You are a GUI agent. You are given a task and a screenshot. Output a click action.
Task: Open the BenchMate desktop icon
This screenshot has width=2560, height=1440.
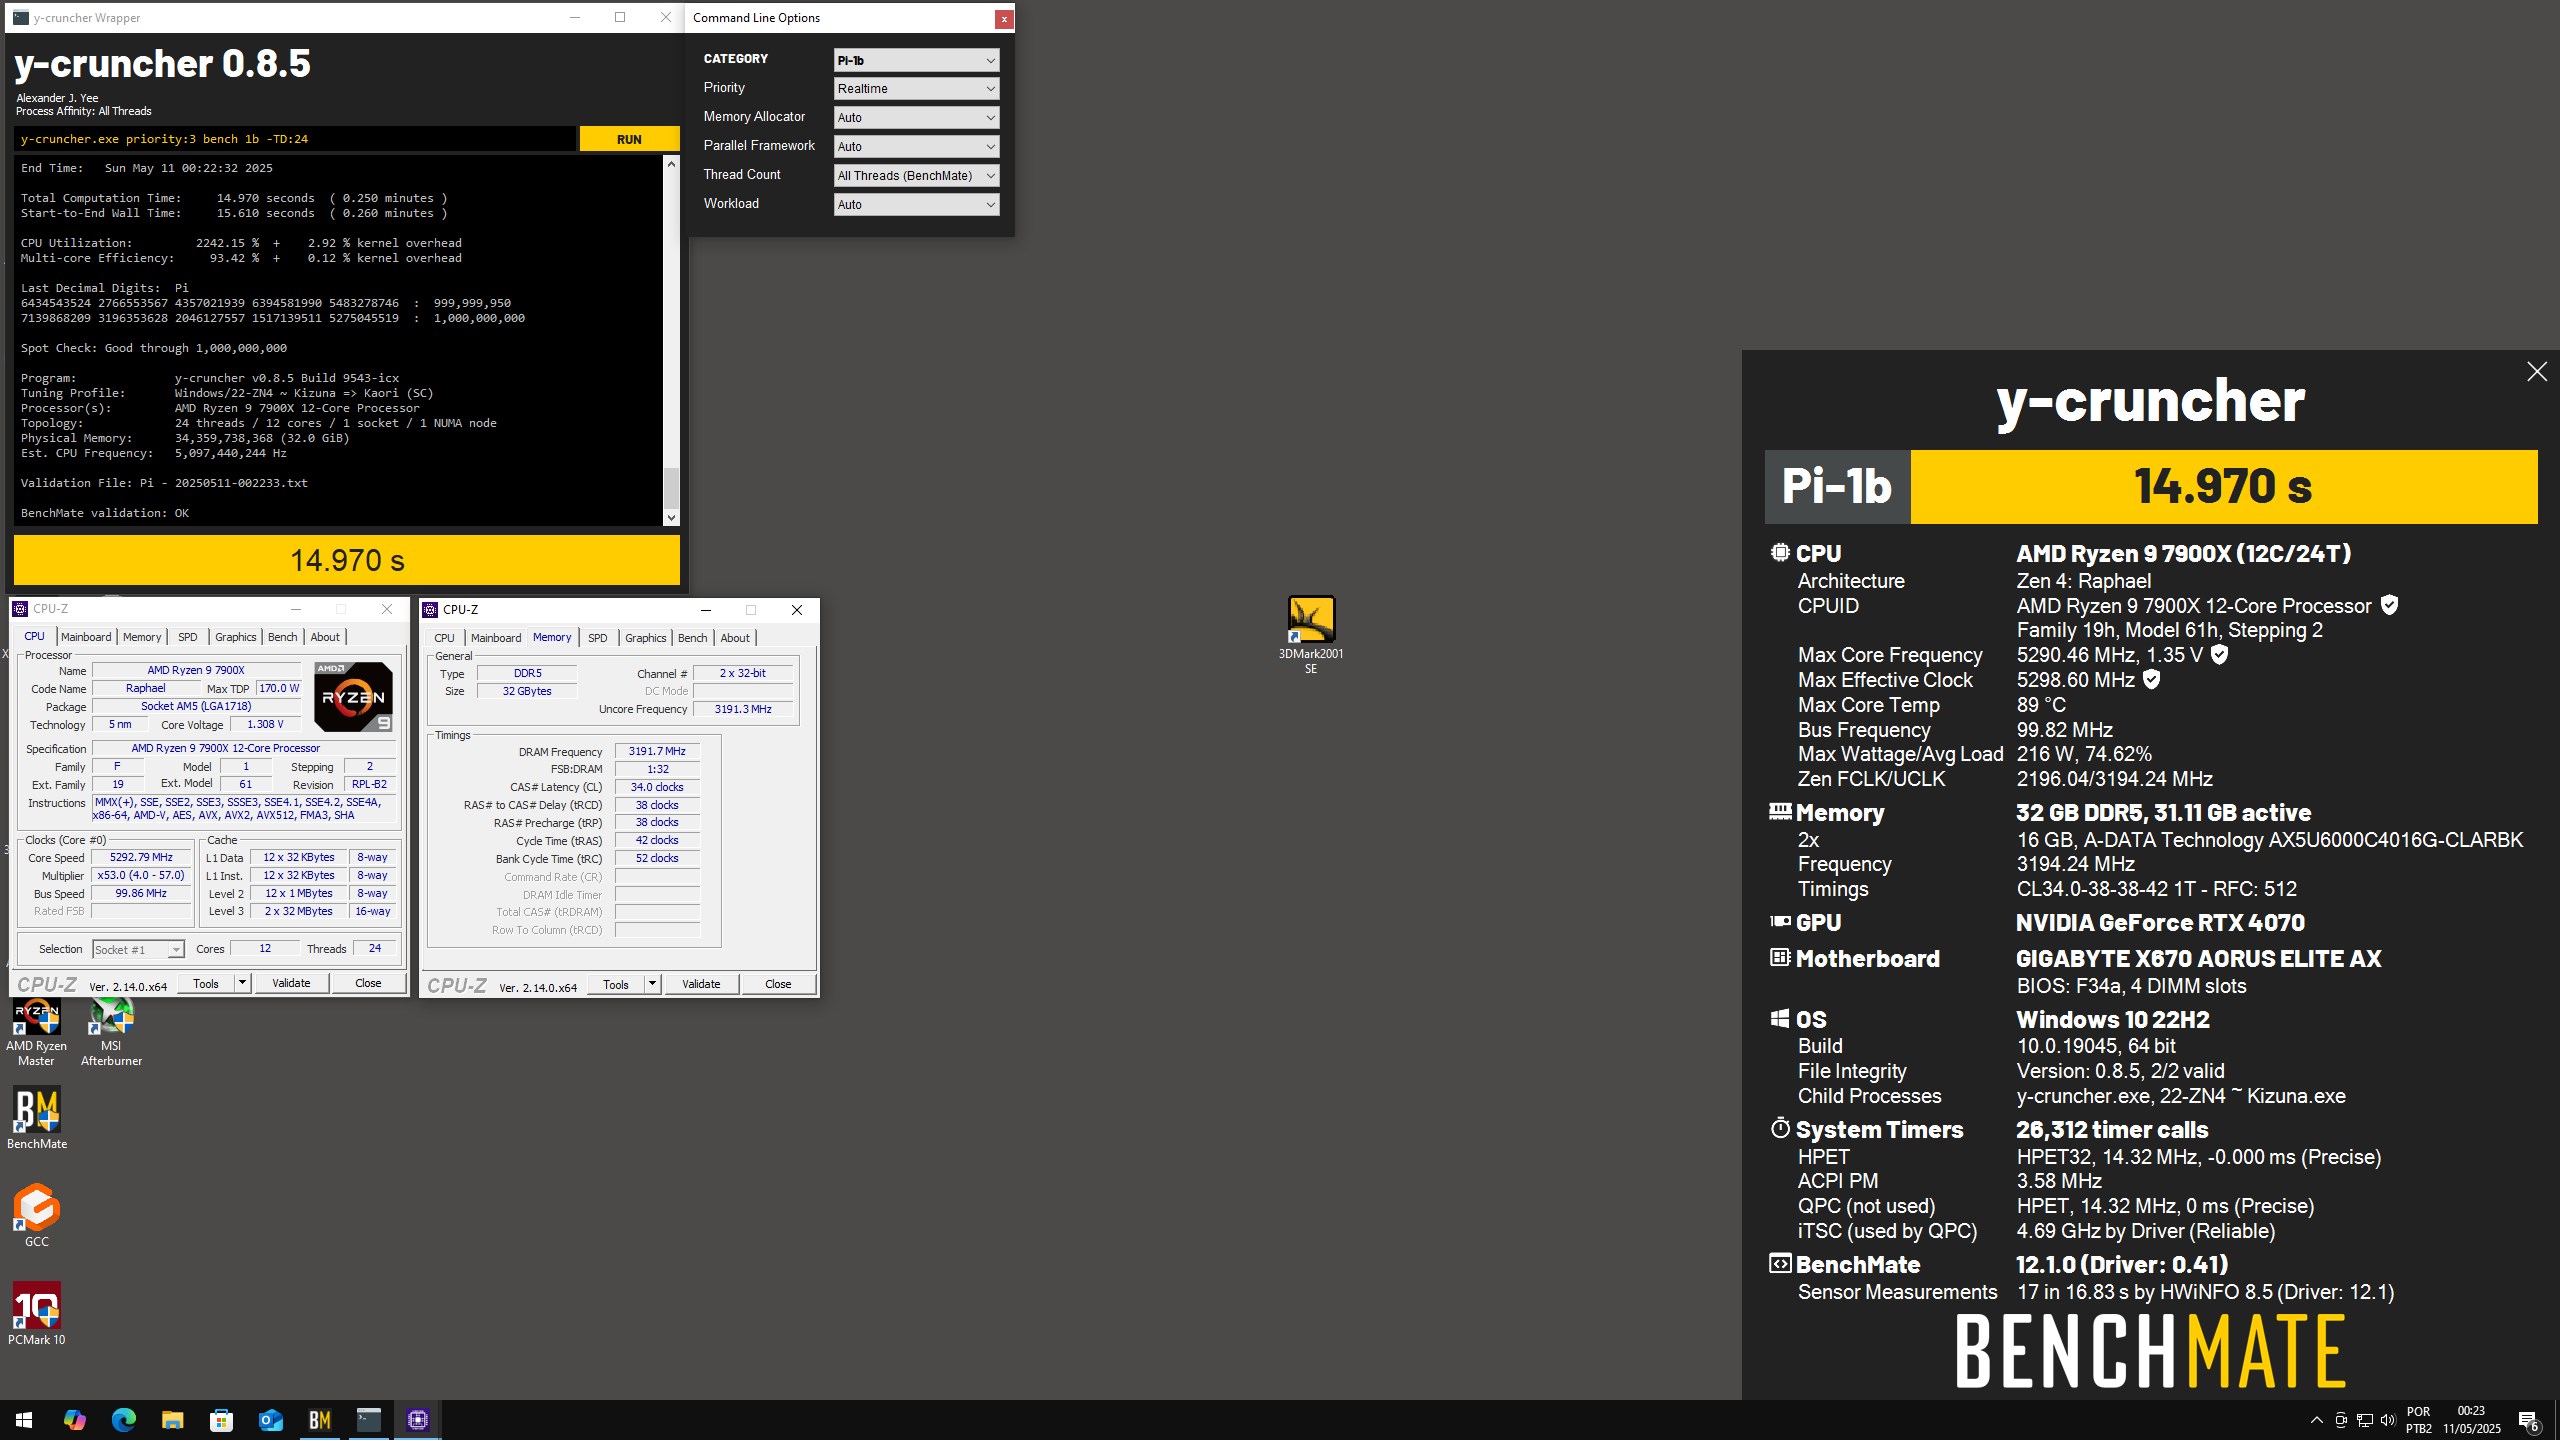point(37,1118)
